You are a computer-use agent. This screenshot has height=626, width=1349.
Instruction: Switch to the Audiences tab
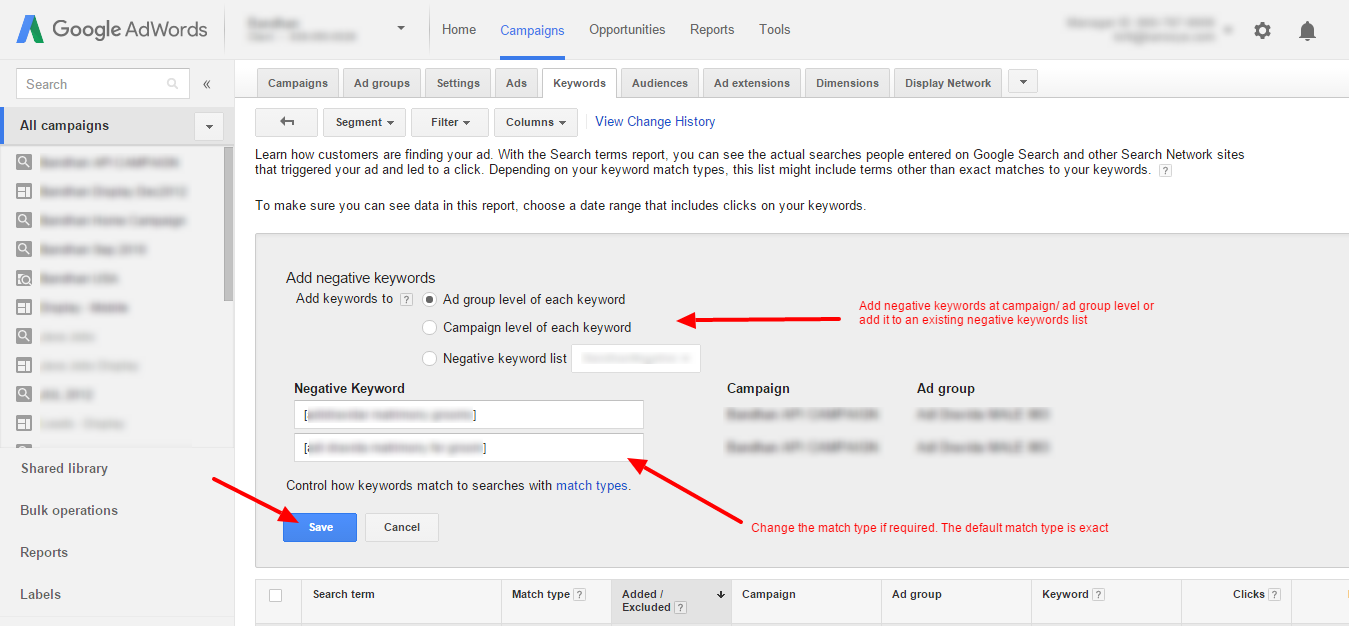pyautogui.click(x=660, y=83)
